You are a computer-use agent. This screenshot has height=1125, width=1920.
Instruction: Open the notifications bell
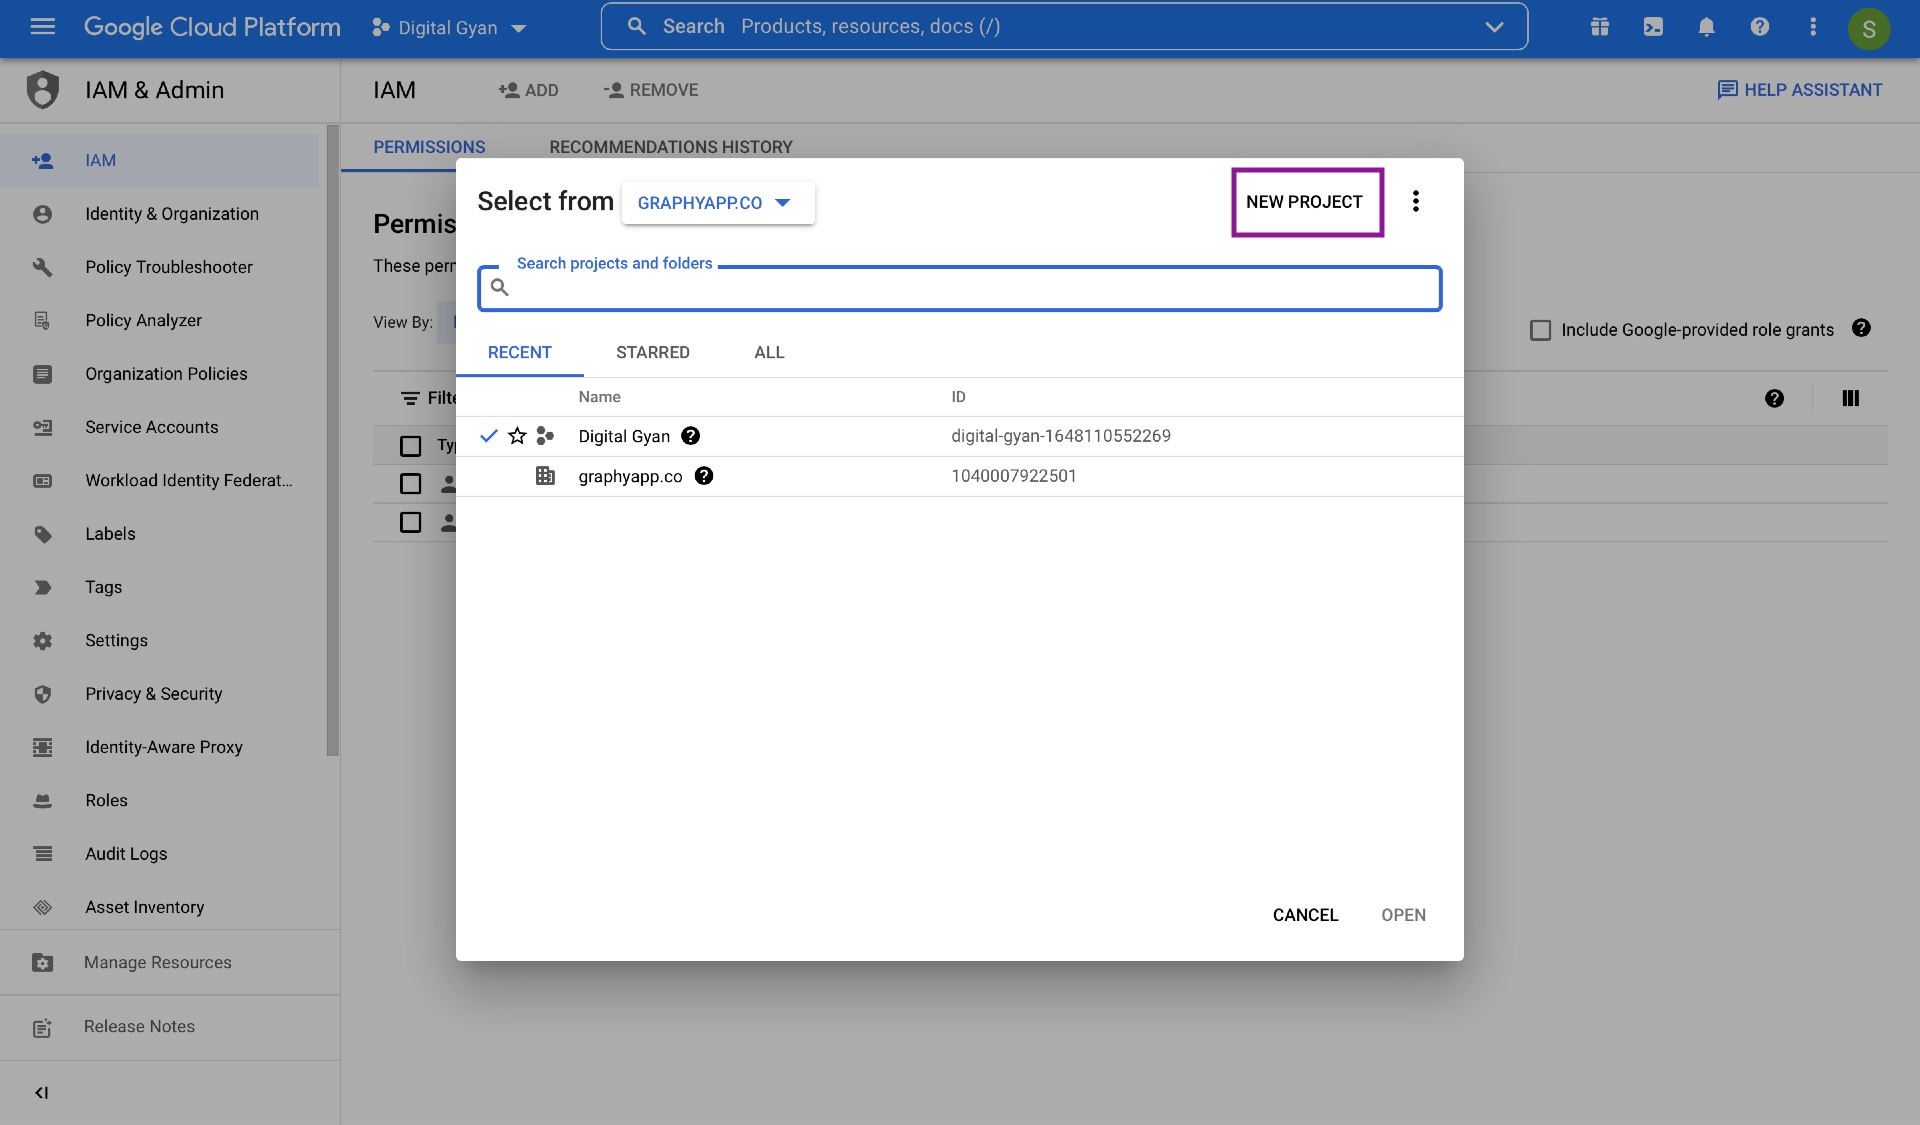(1706, 27)
